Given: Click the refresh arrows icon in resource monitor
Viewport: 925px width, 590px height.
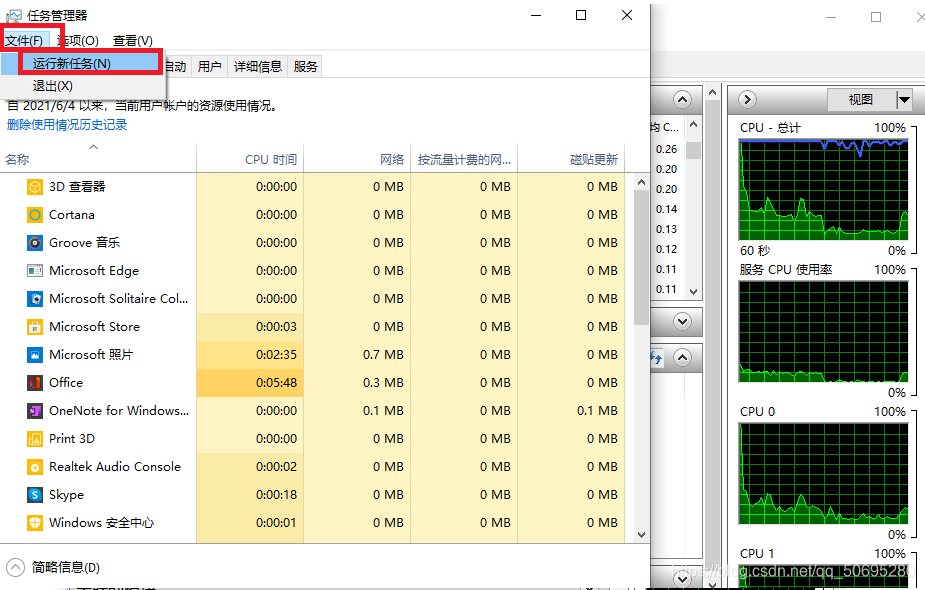Looking at the screenshot, I should [657, 358].
